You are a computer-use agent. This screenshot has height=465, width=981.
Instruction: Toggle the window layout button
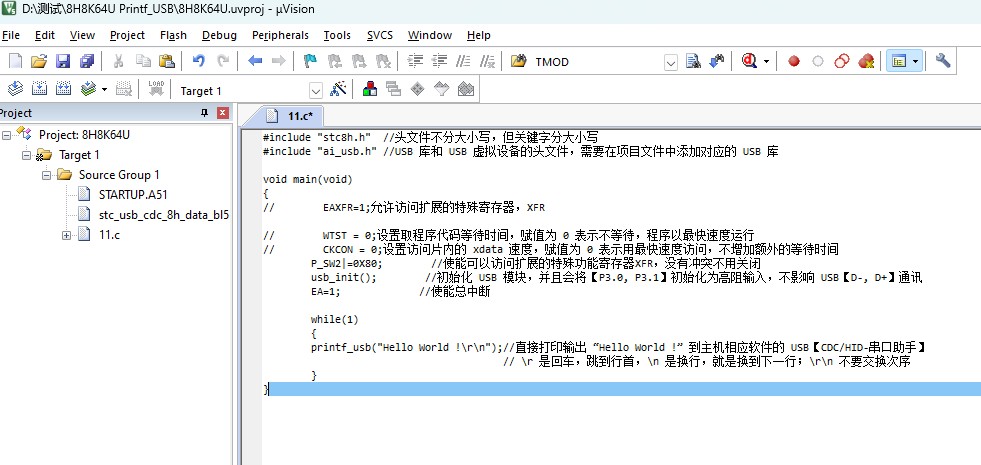point(899,61)
